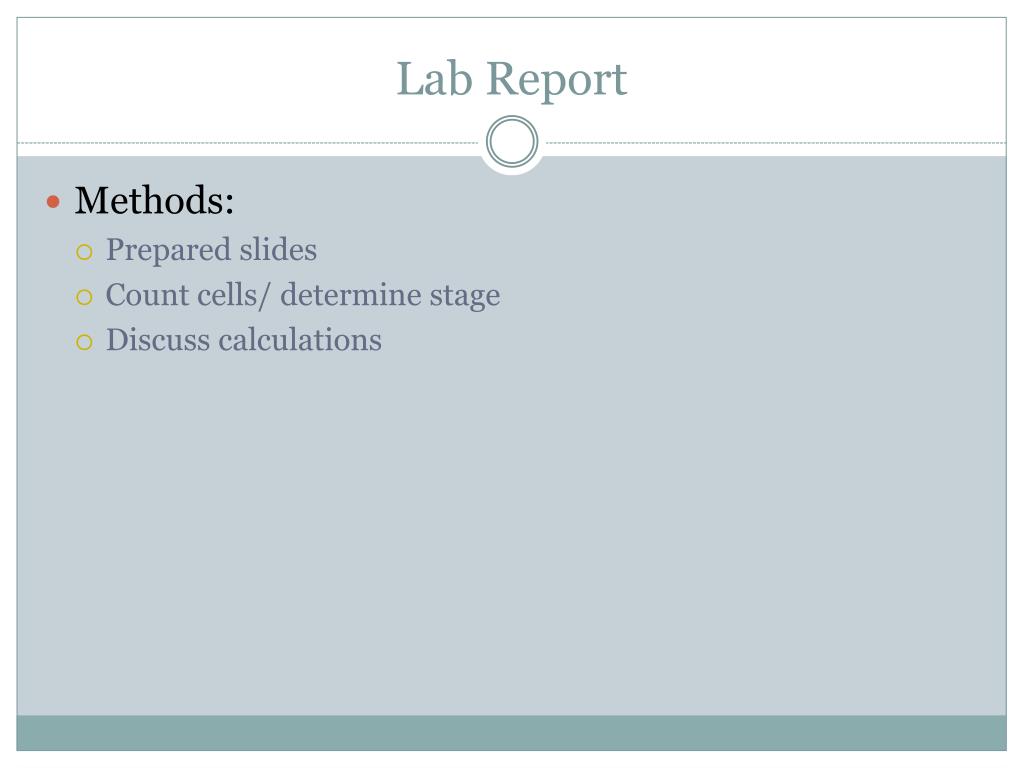This screenshot has height=768, width=1024.
Task: Click the hollow bullet before Discuss calculations
Action: (x=84, y=342)
